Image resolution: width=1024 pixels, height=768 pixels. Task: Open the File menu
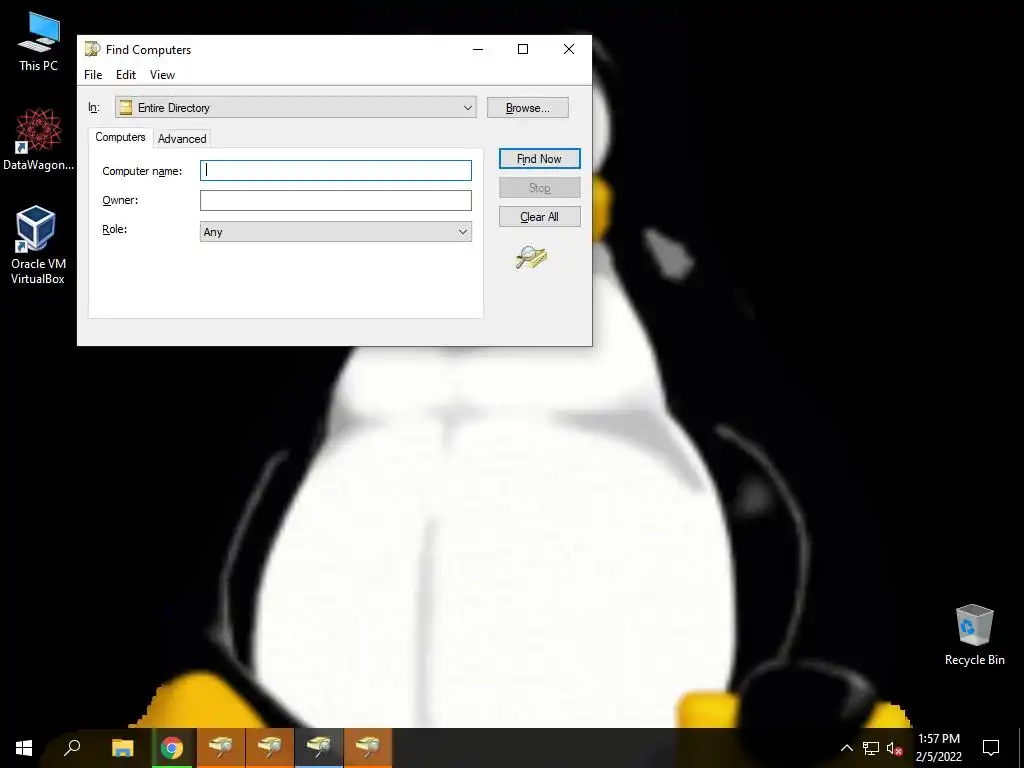93,74
